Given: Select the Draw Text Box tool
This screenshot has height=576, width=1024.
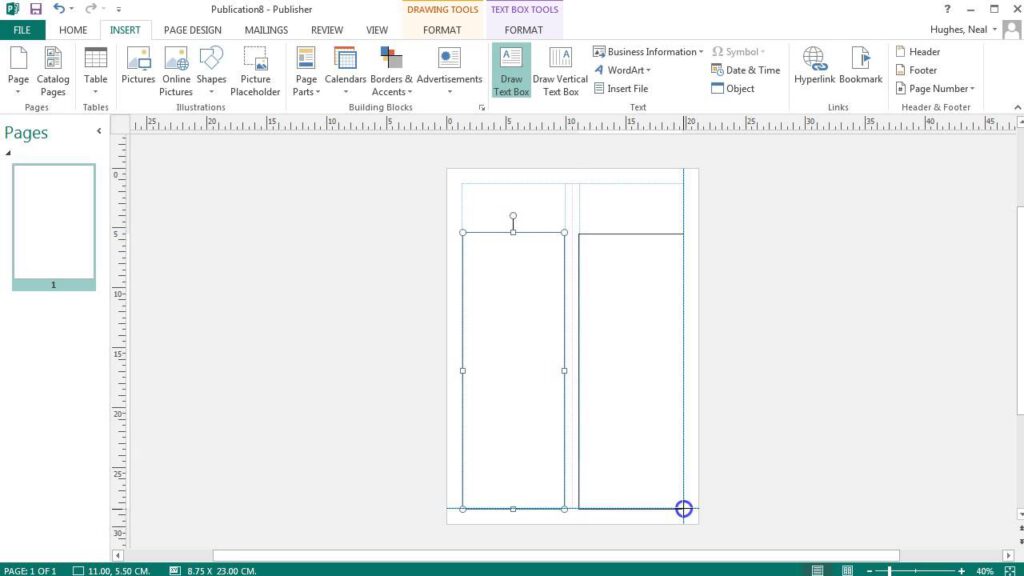Looking at the screenshot, I should click(x=511, y=70).
